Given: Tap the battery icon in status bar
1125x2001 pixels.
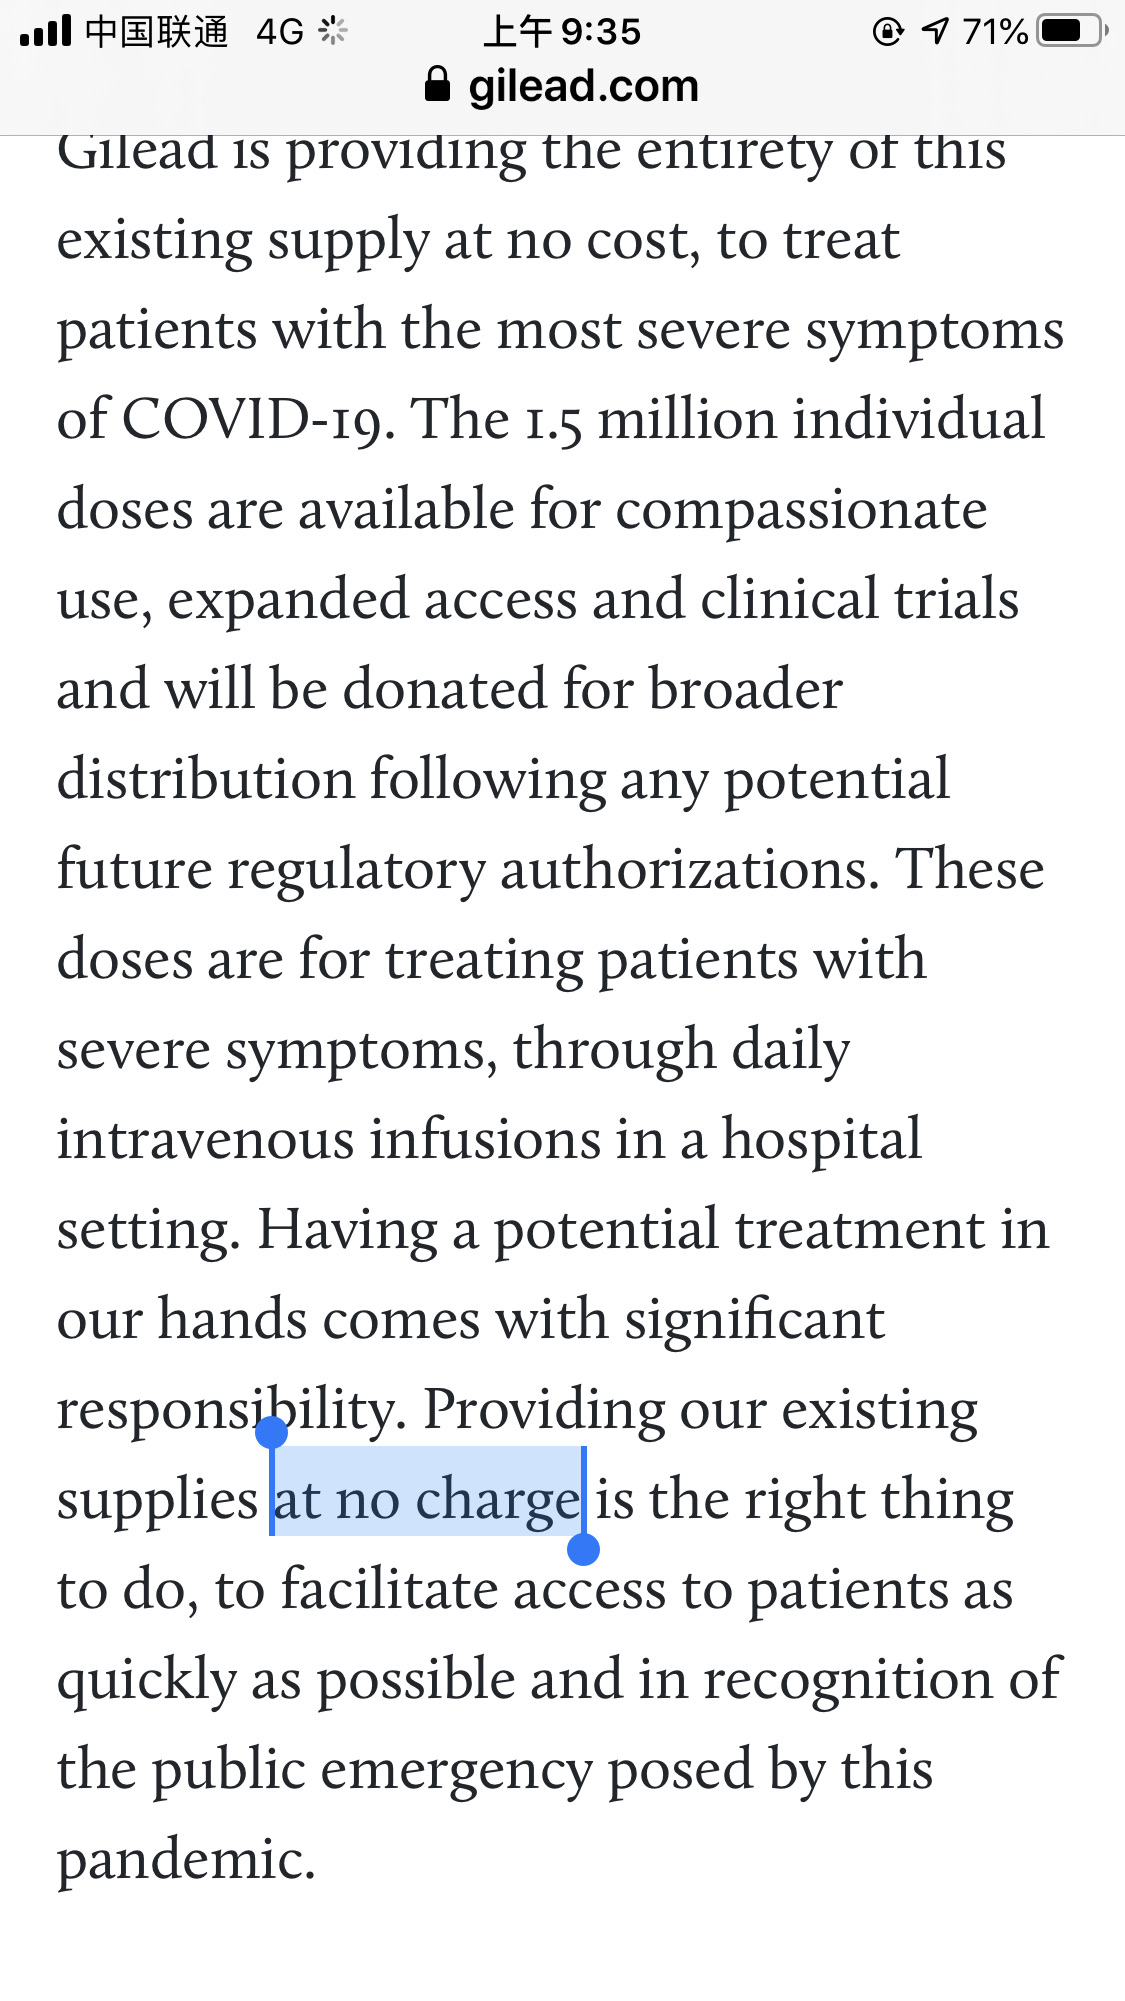Looking at the screenshot, I should (1072, 31).
